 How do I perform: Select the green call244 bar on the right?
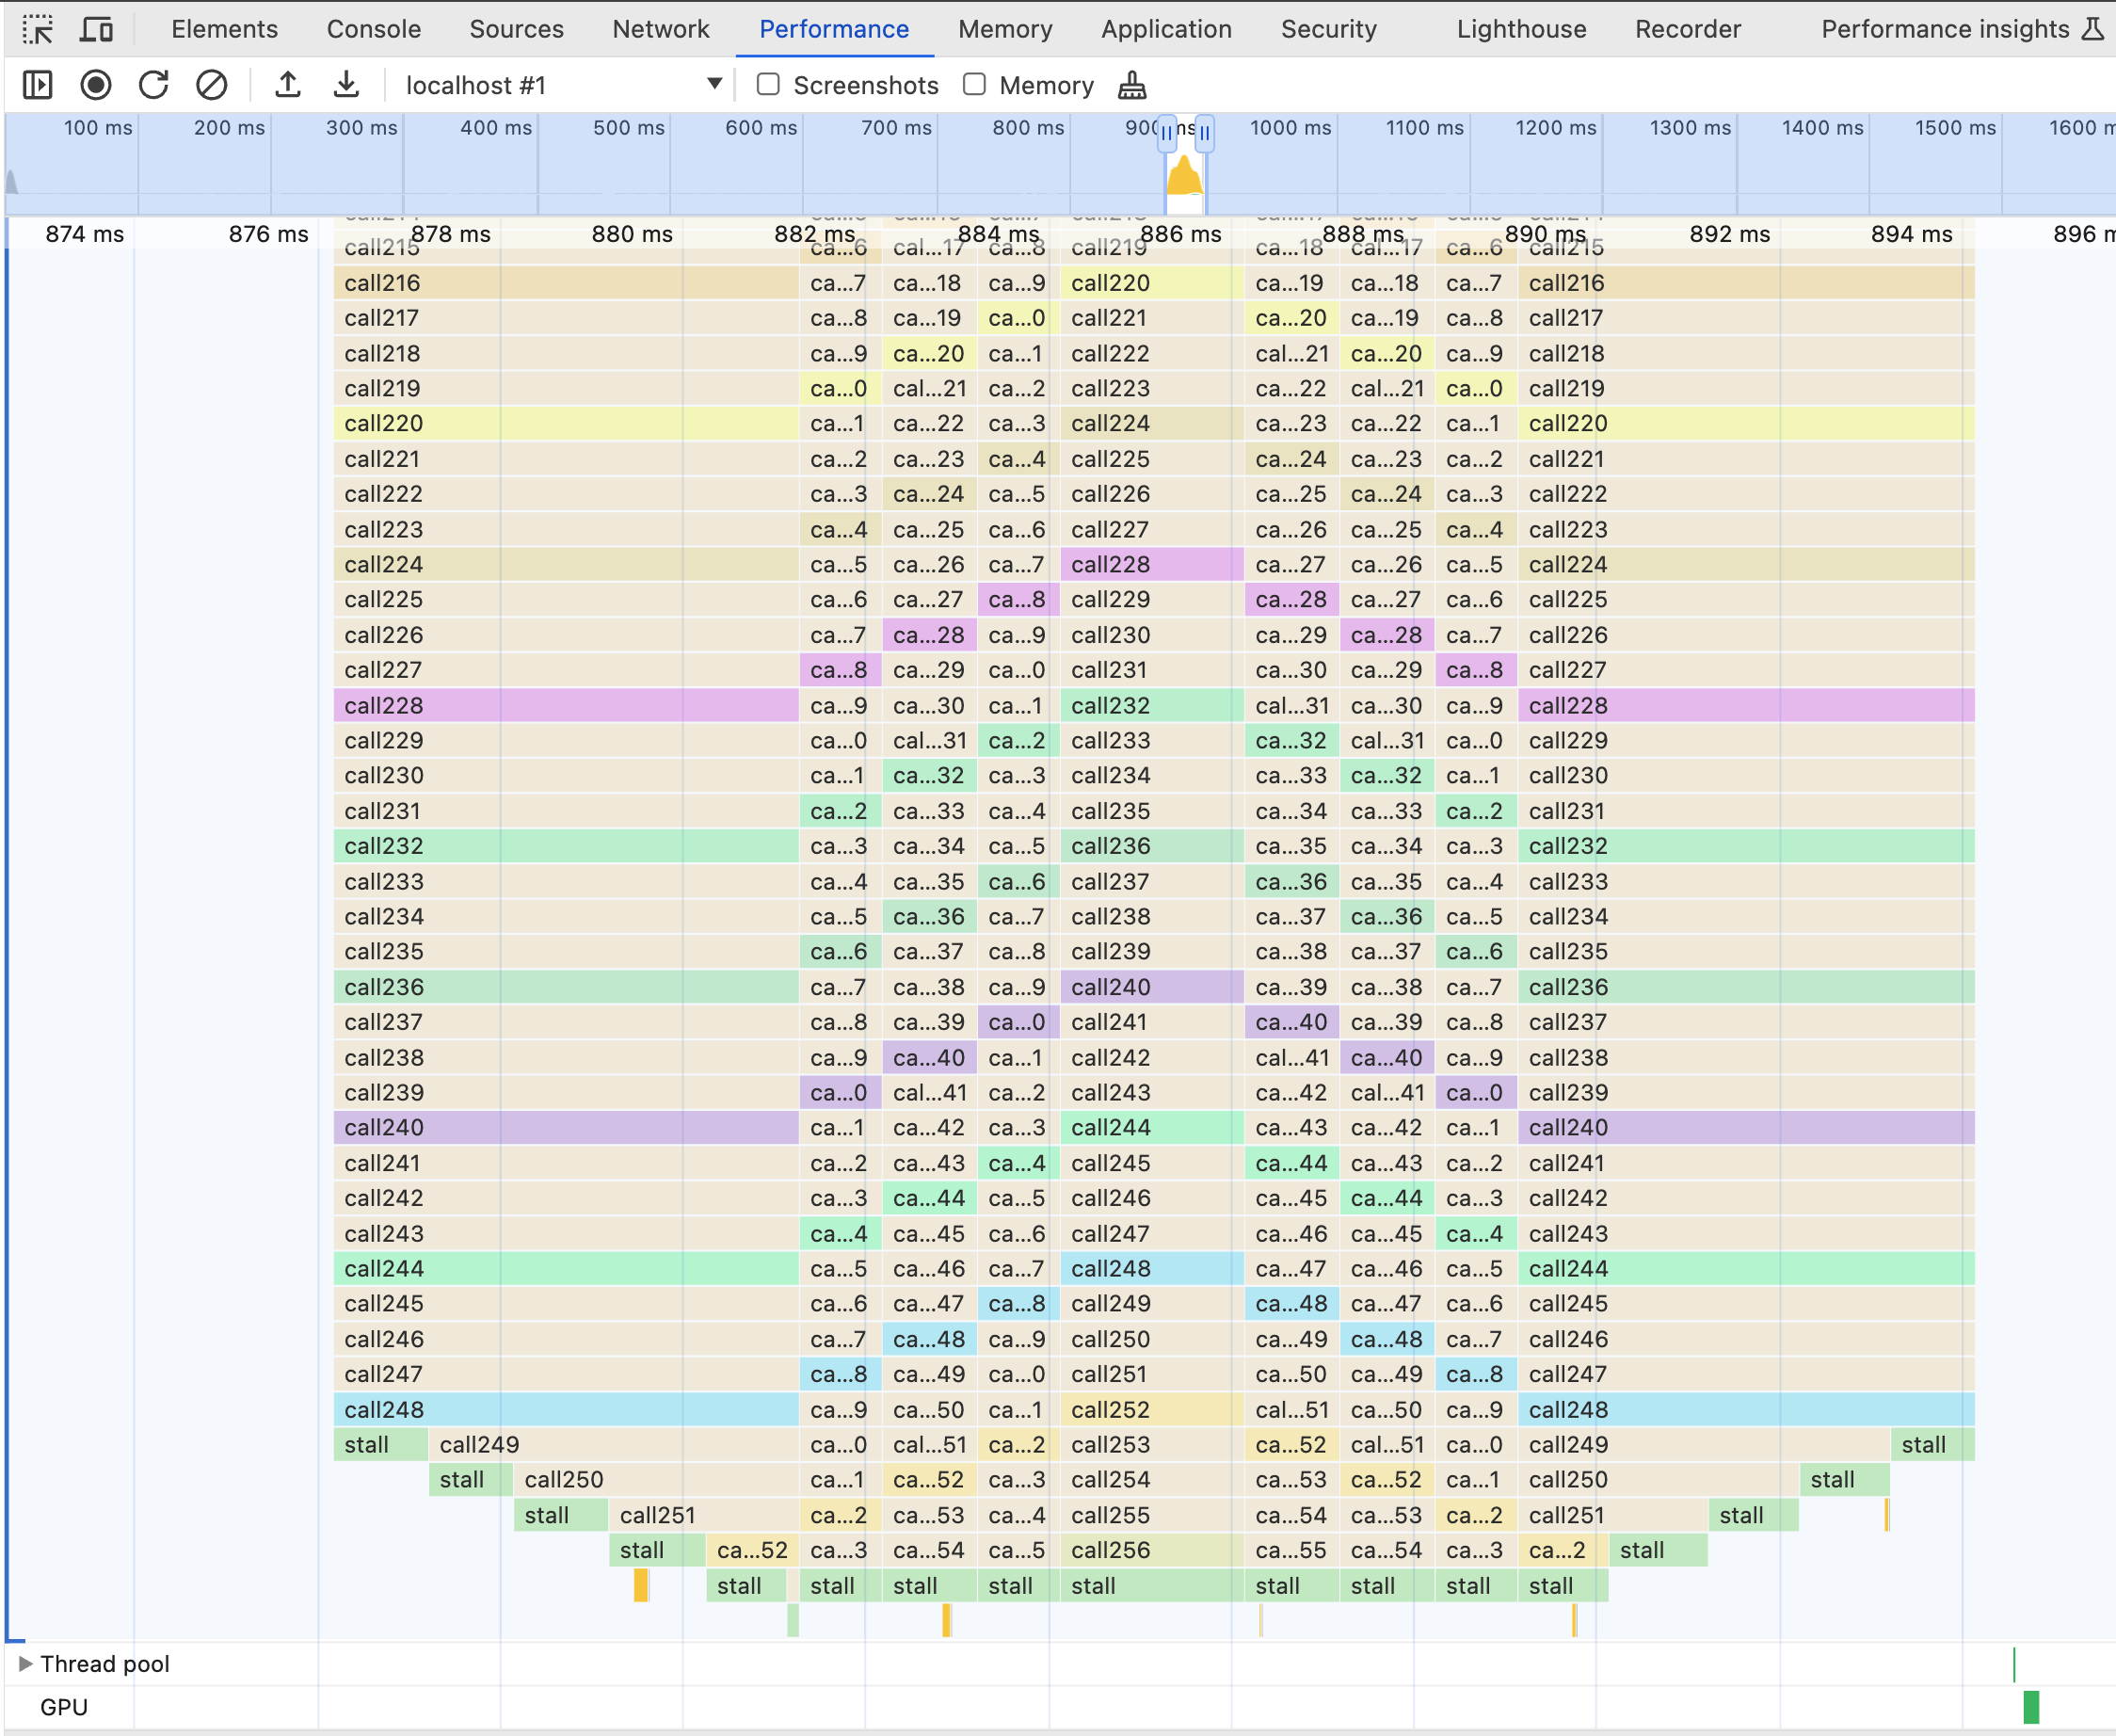[x=1746, y=1268]
